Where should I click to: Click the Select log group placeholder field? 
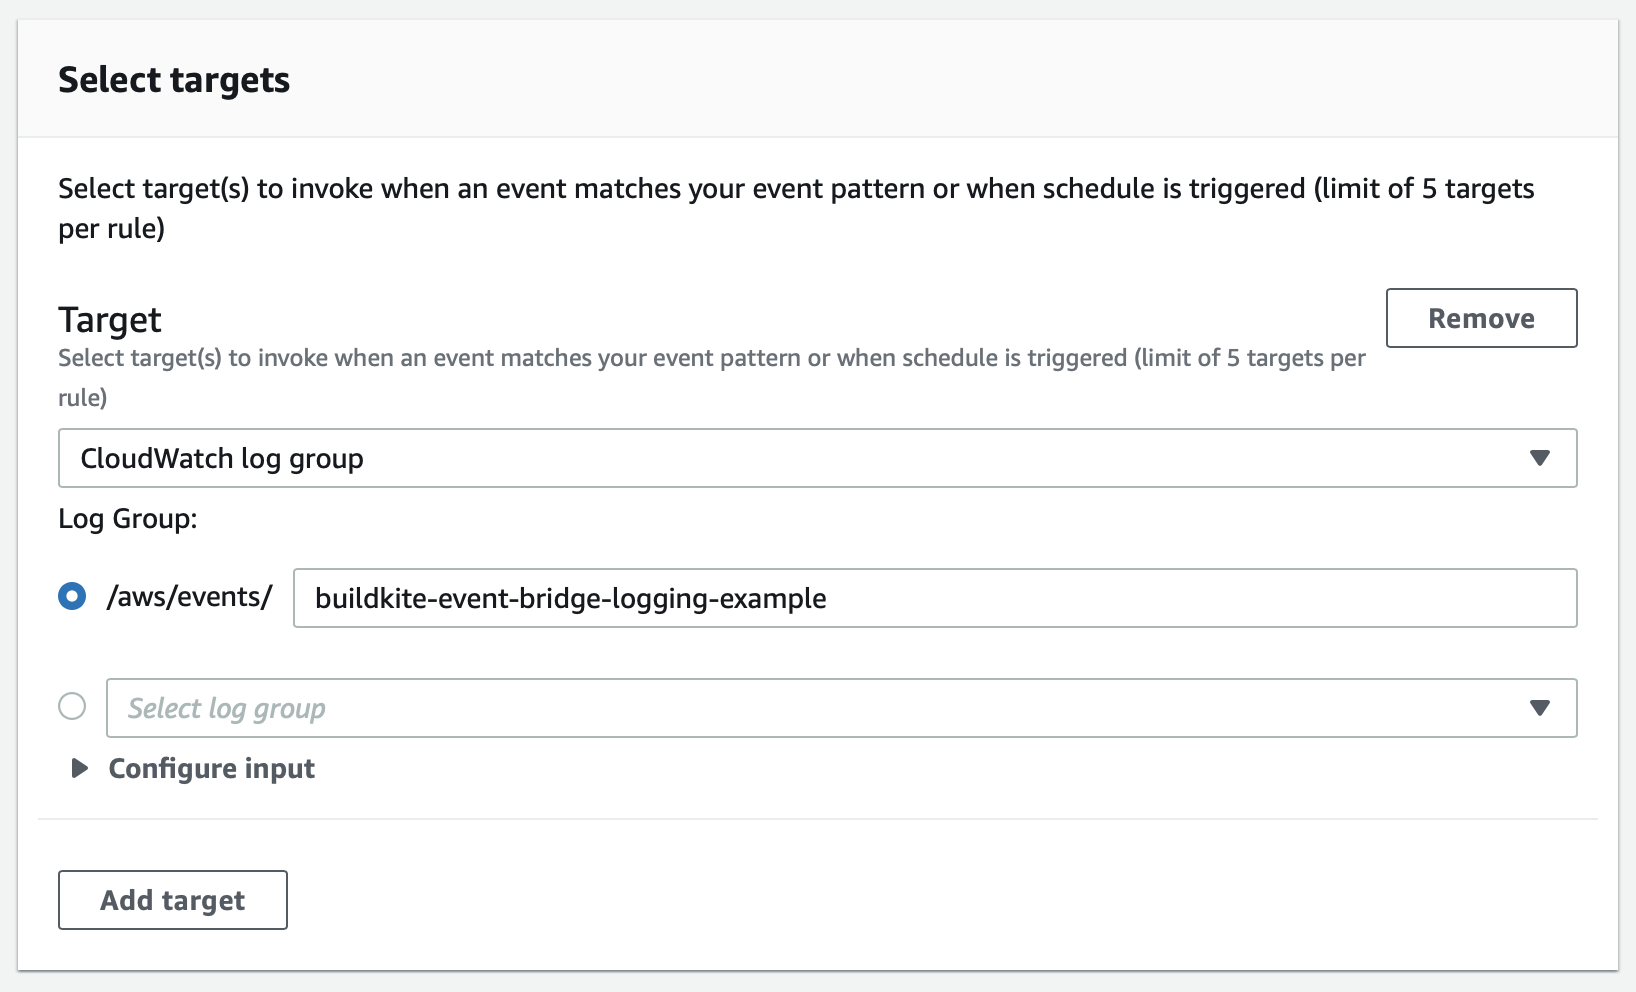(700, 708)
